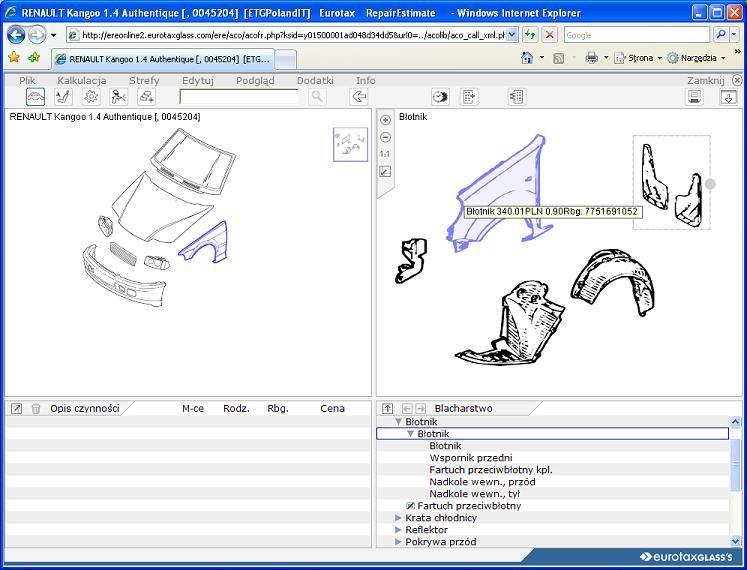The image size is (747, 570).
Task: Click the application part search field
Action: point(239,97)
